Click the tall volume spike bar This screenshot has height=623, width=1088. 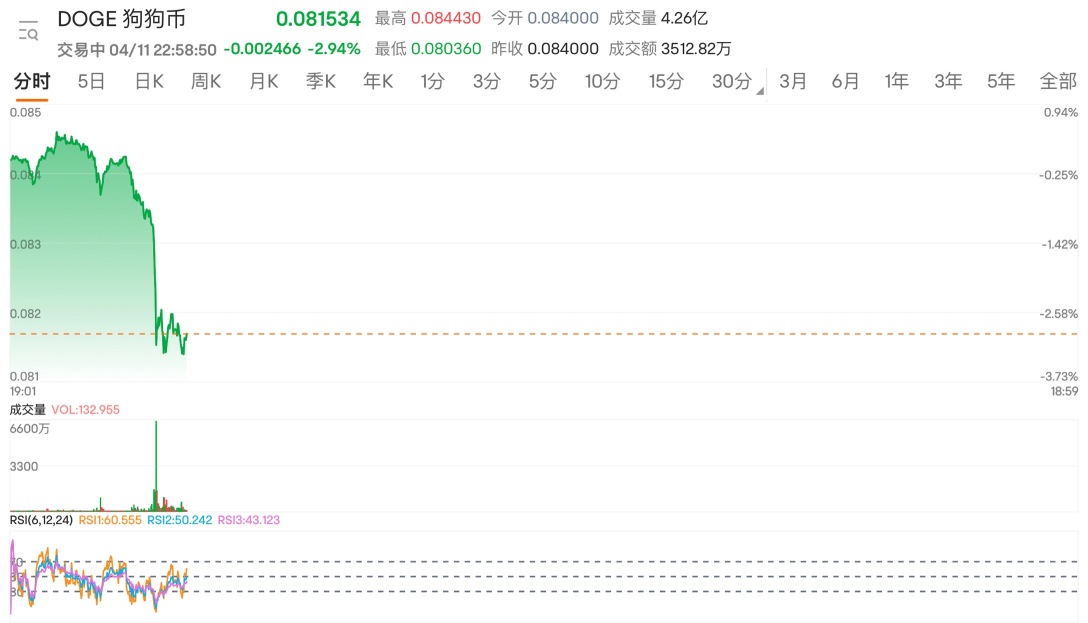click(x=156, y=465)
